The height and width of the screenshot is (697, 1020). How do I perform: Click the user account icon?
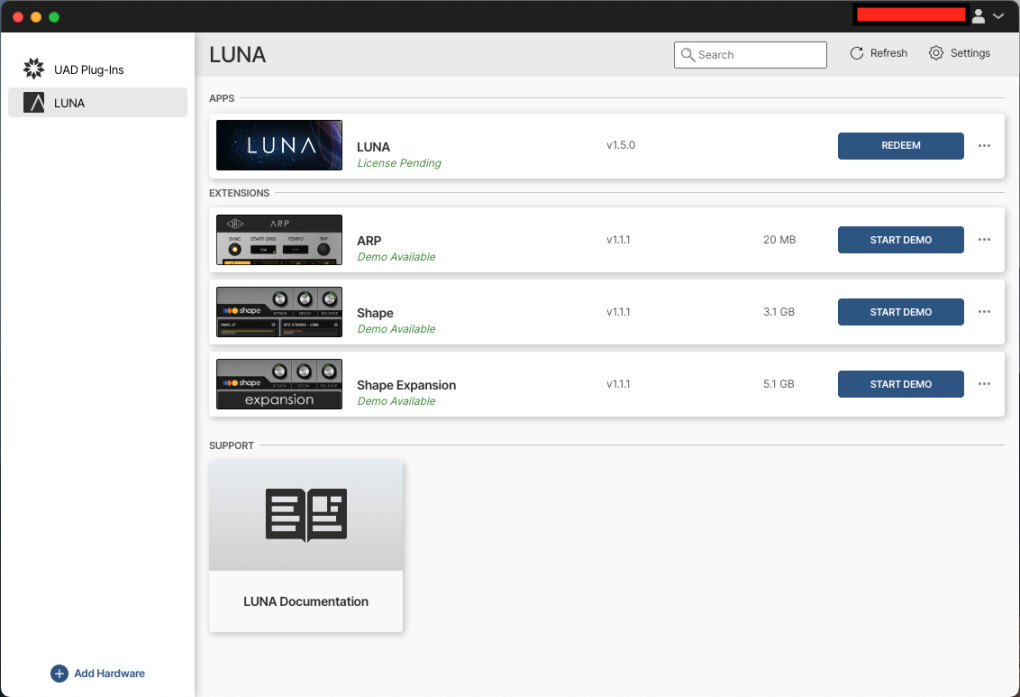(x=978, y=16)
